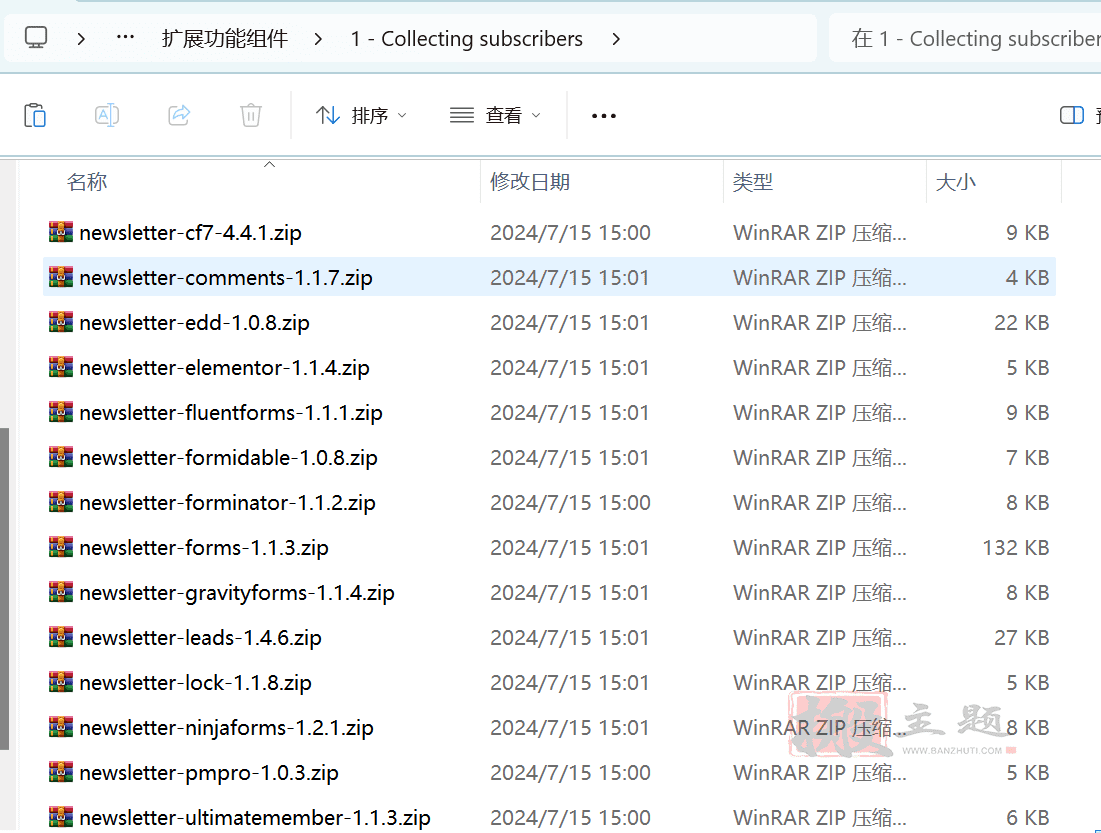Click WinRAR icon of newsletter-comments-1.1.7.zip
The width and height of the screenshot is (1101, 833).
61,277
